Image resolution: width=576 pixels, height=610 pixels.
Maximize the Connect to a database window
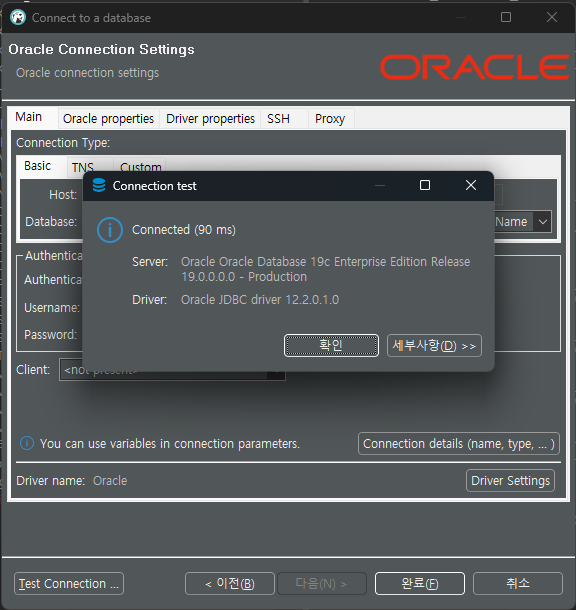tap(506, 17)
